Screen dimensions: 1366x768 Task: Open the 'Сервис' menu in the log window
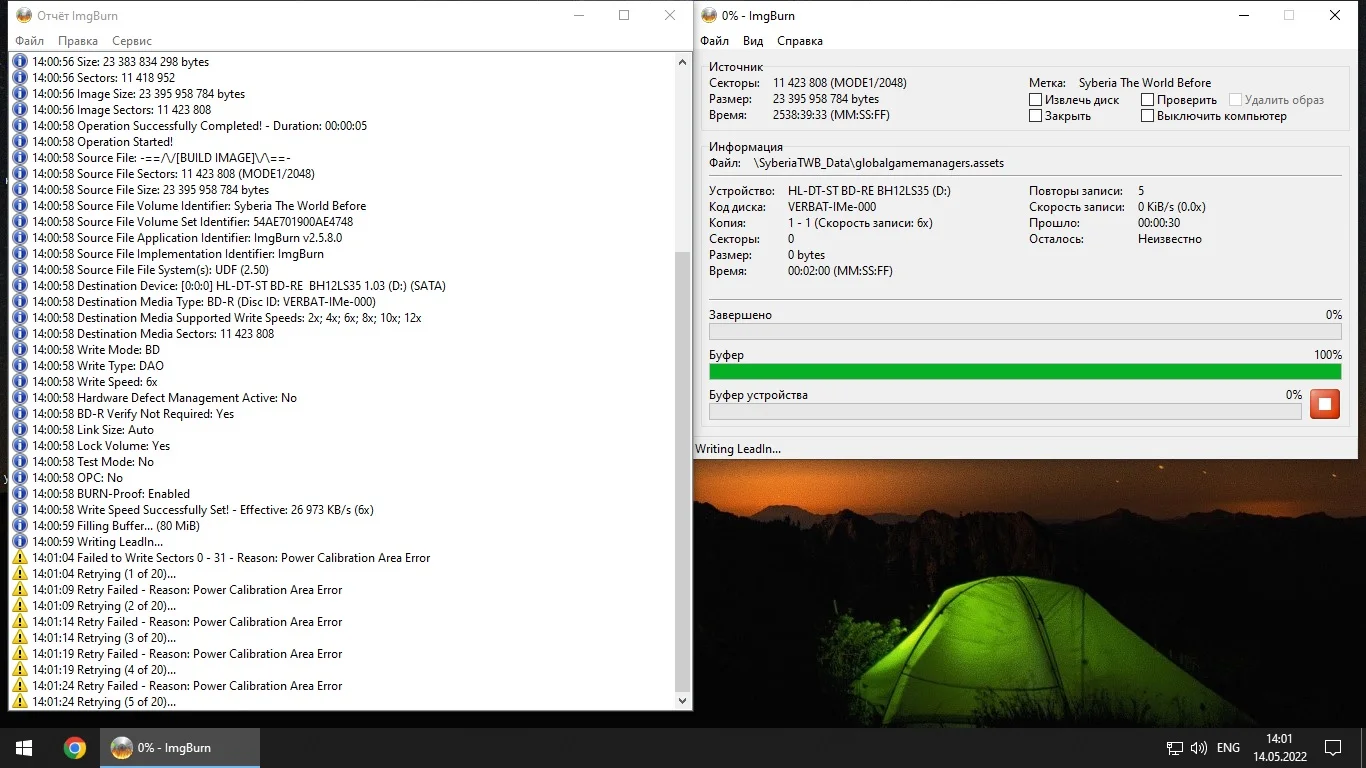(132, 41)
